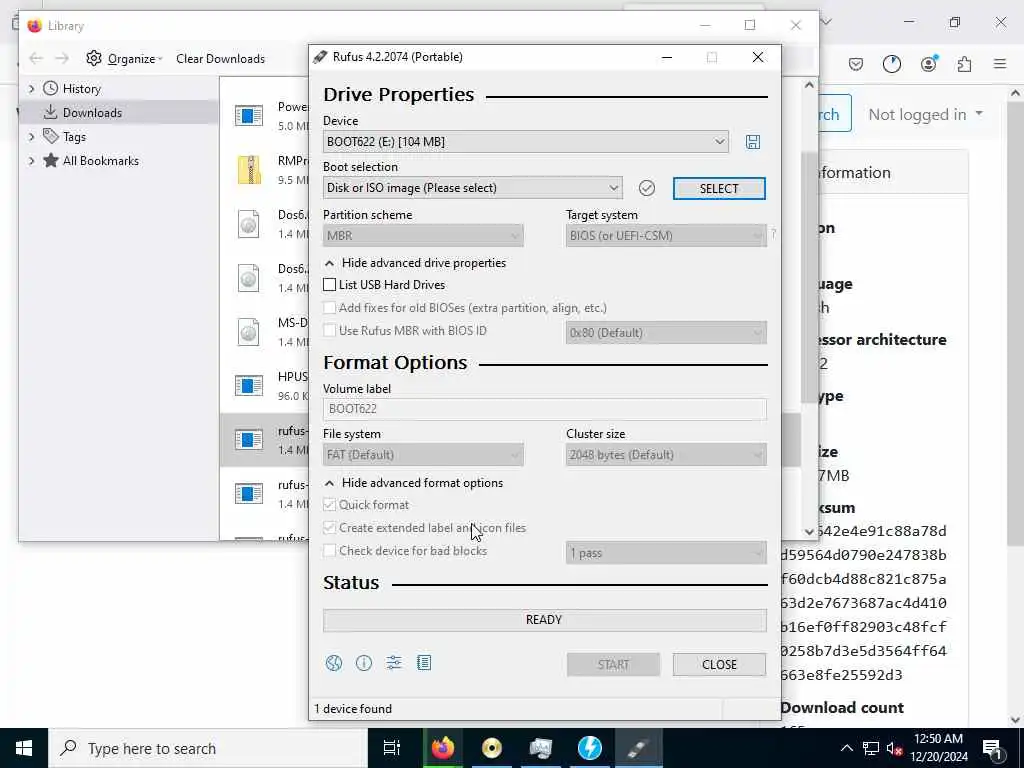Click START button in Rufus
Screen dimensions: 1024x768
point(613,665)
